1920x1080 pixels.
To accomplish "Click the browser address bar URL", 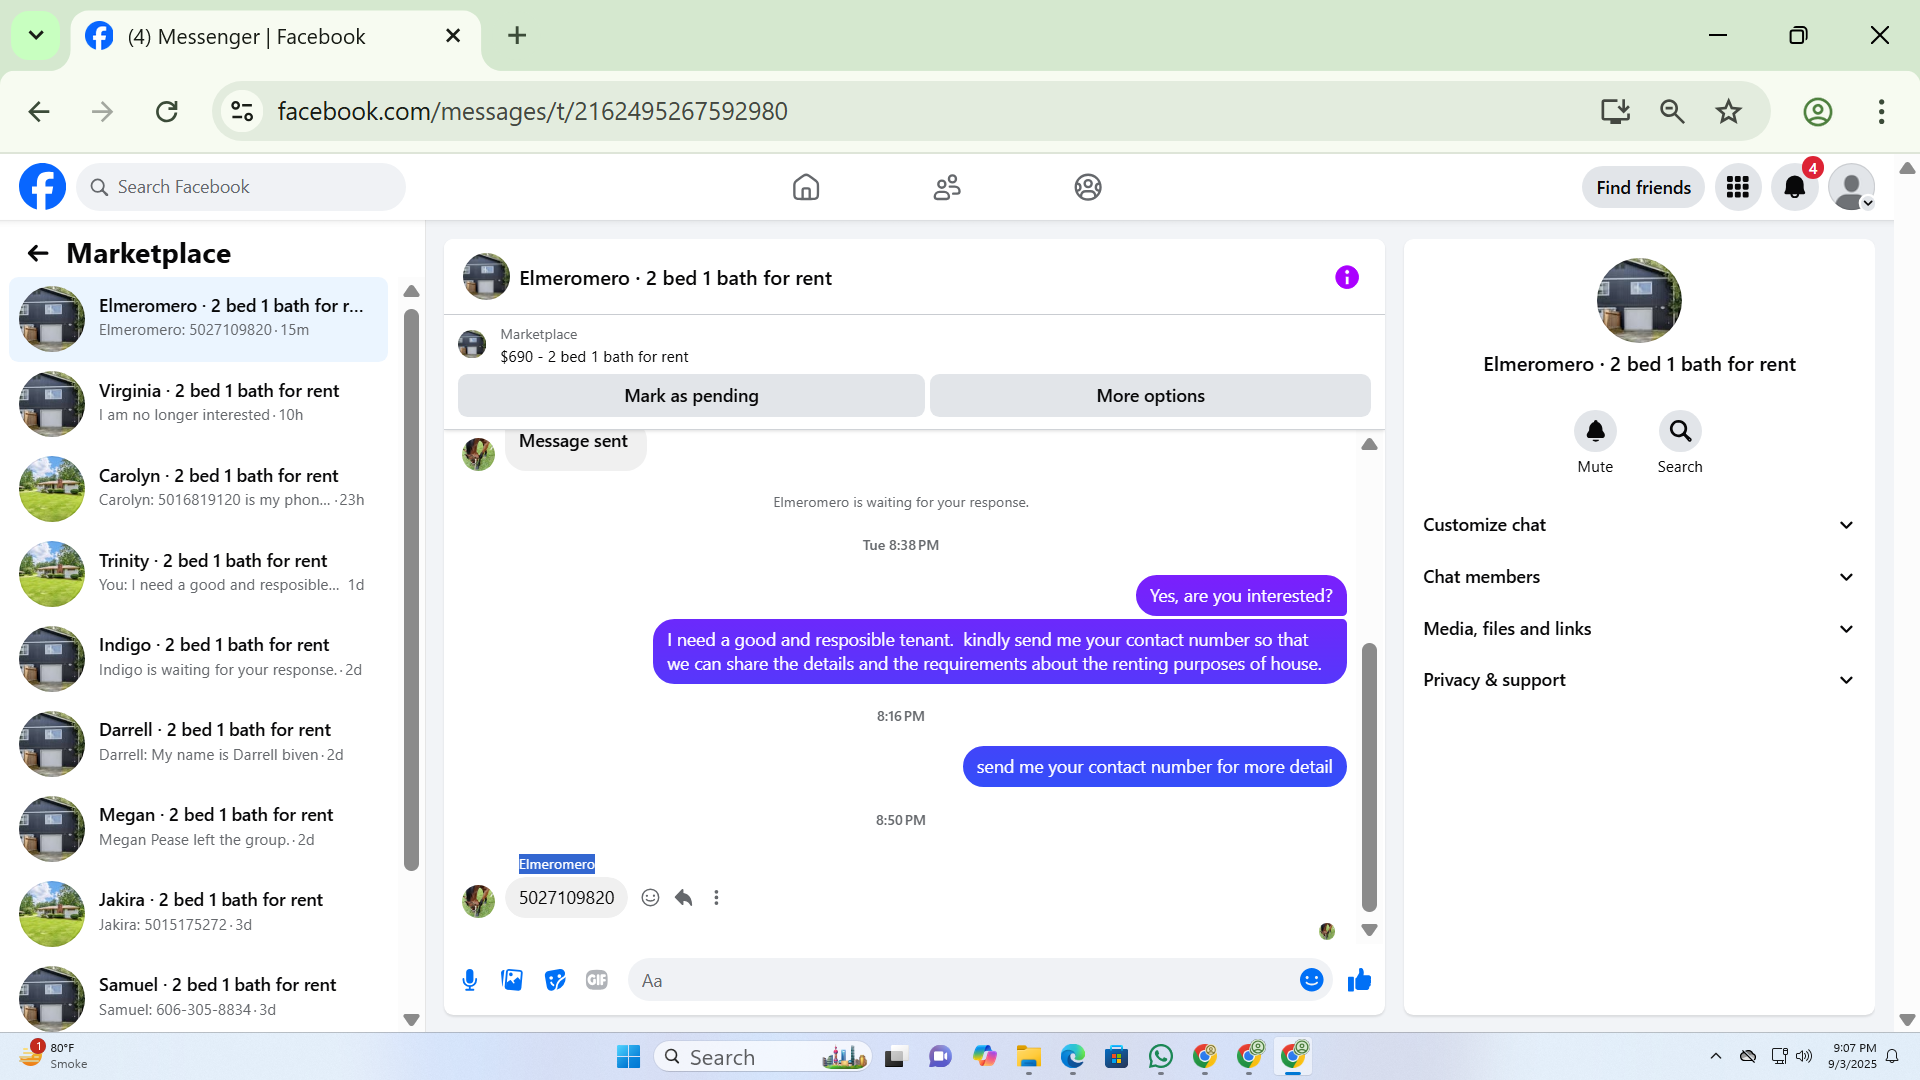I will (x=532, y=111).
